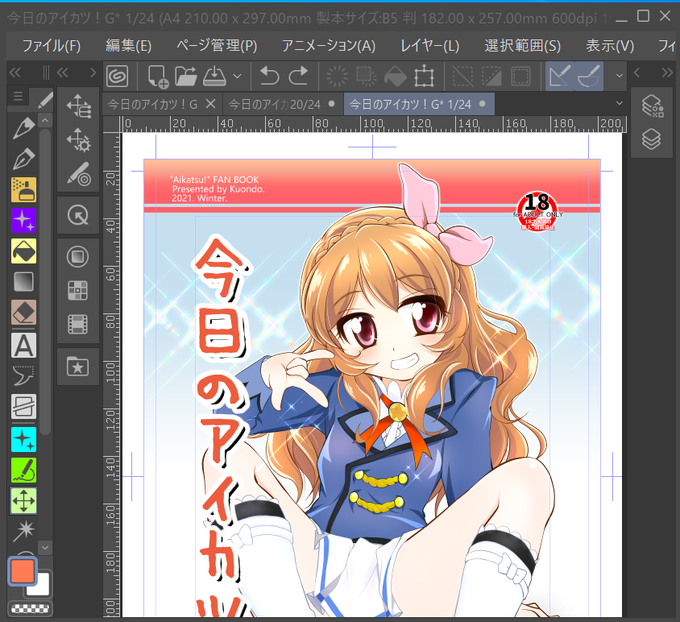Screen dimensions: 680x622
Task: Toggle Snap to Ruler
Action: [560, 76]
